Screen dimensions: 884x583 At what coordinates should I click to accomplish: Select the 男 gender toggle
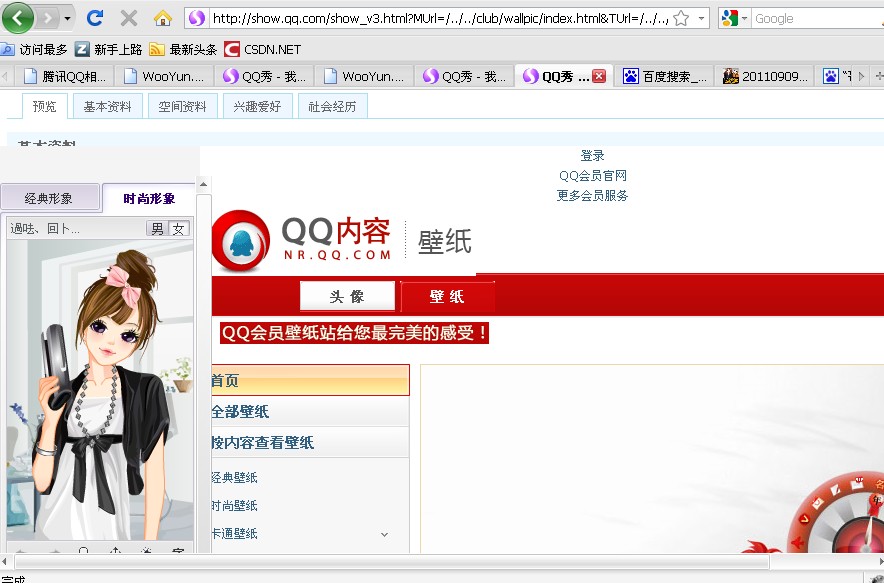pyautogui.click(x=157, y=228)
